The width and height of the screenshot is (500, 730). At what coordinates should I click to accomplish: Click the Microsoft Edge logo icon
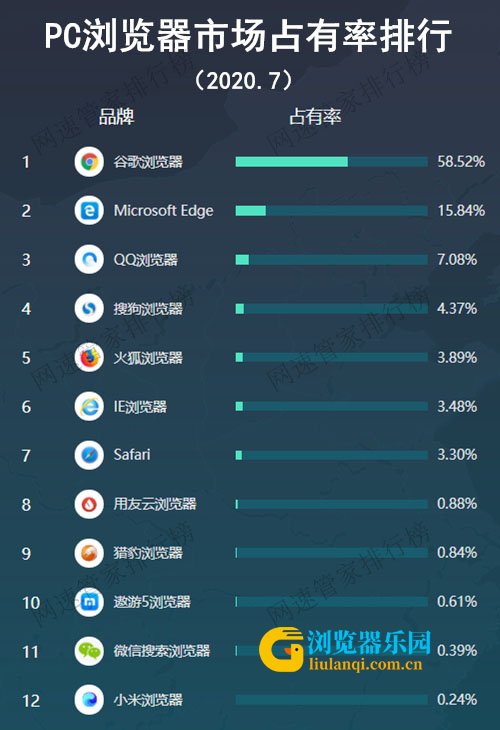tap(89, 210)
